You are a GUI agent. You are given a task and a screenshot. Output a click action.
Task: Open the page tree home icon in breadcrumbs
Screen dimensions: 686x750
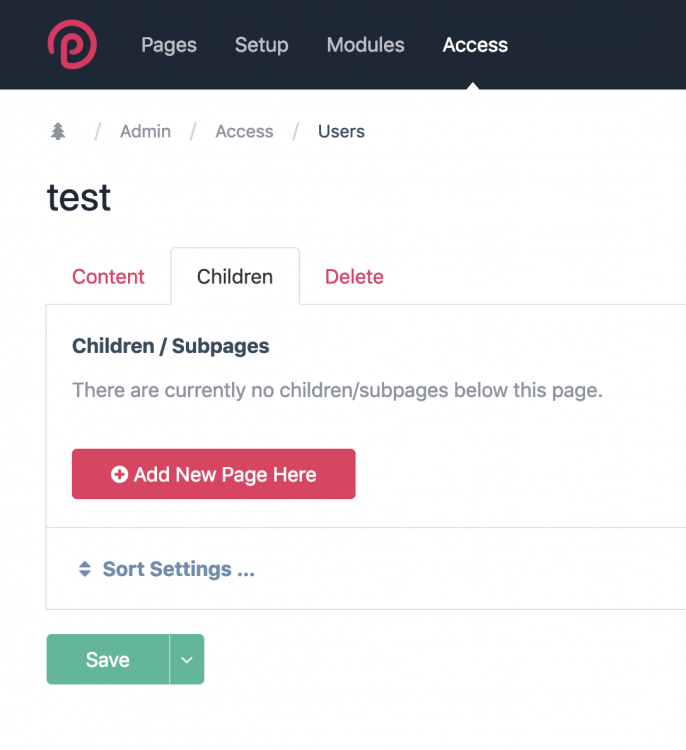58,131
